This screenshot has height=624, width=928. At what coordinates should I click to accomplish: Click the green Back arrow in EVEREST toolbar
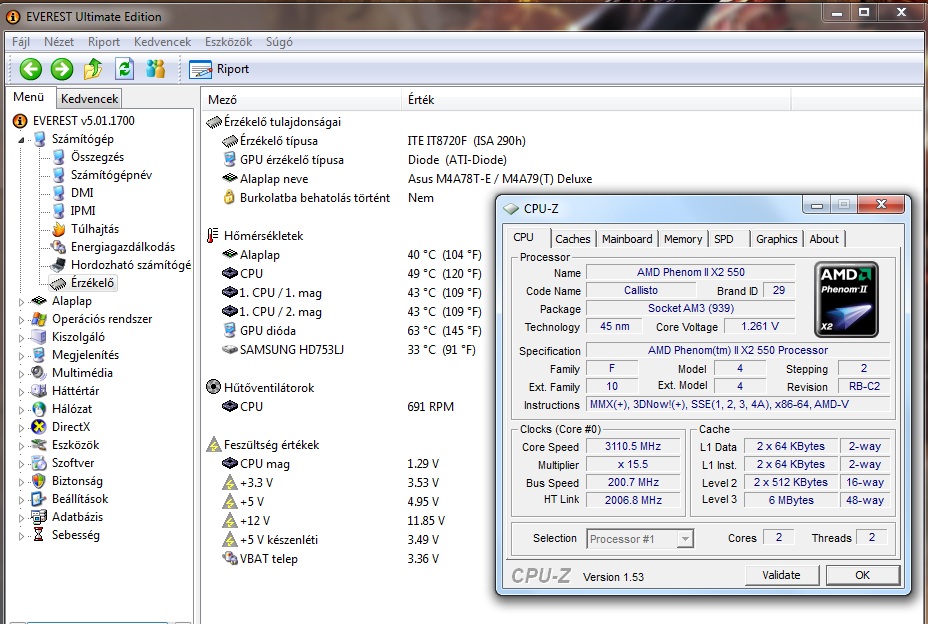[30, 69]
